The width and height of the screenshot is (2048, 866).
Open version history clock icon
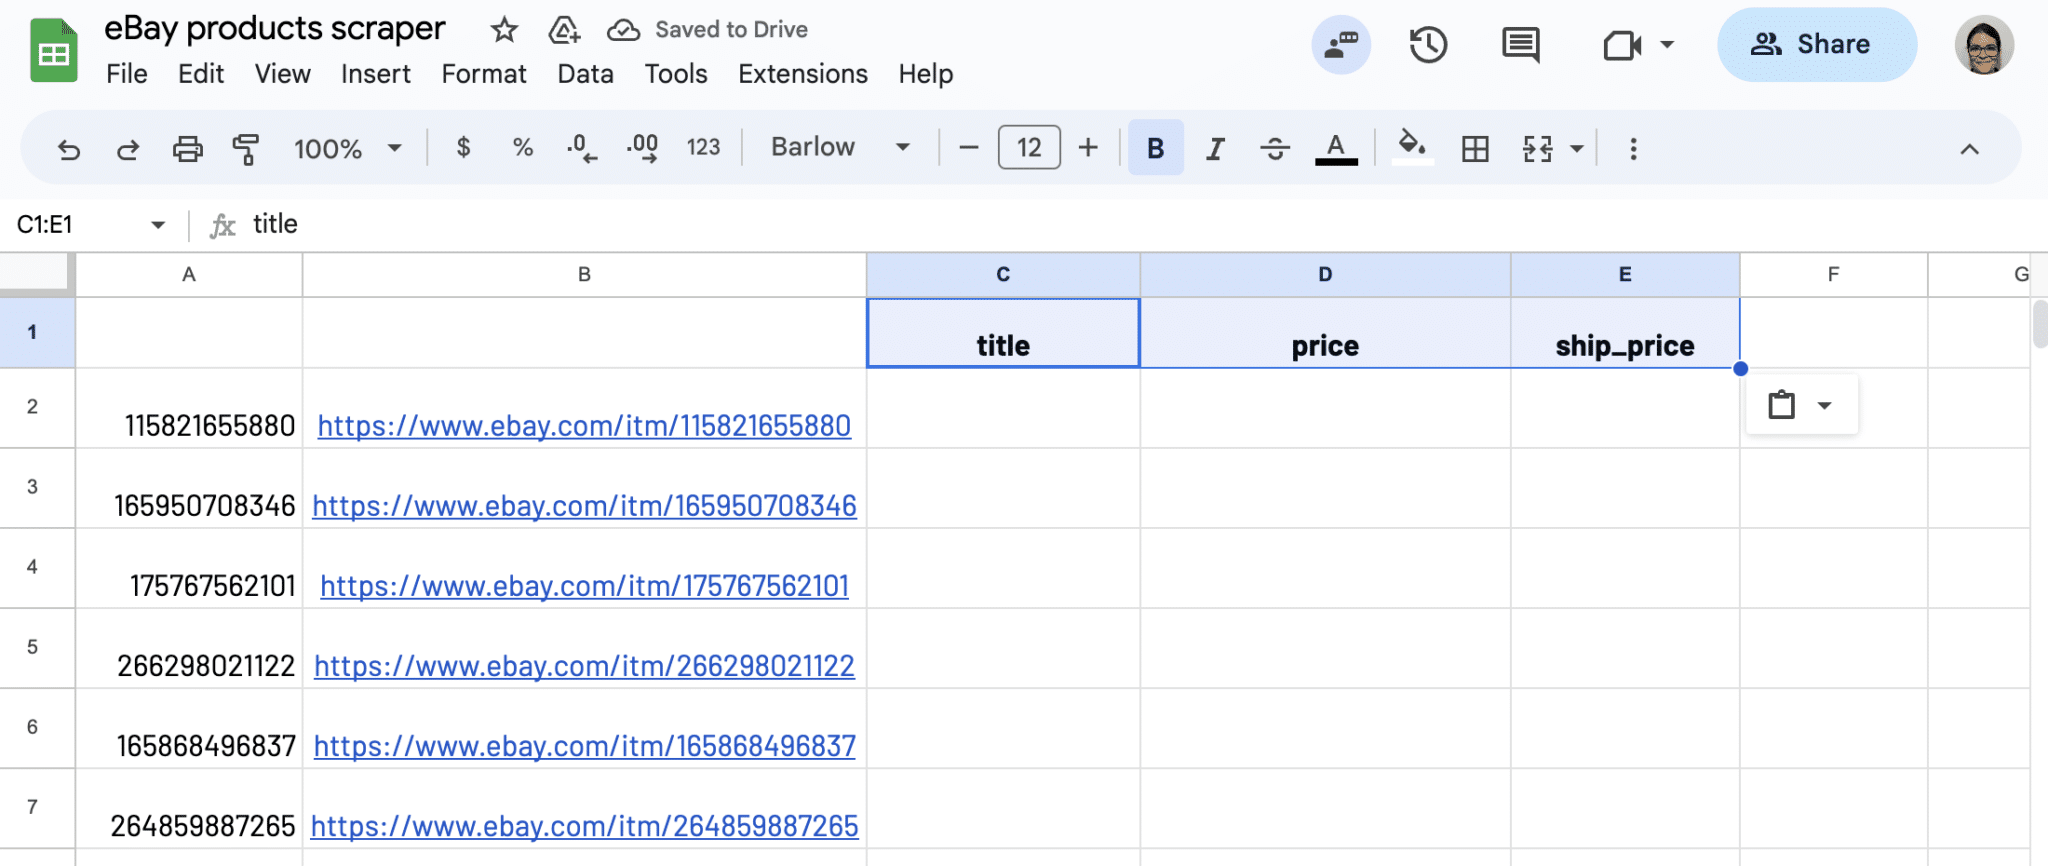[x=1428, y=44]
